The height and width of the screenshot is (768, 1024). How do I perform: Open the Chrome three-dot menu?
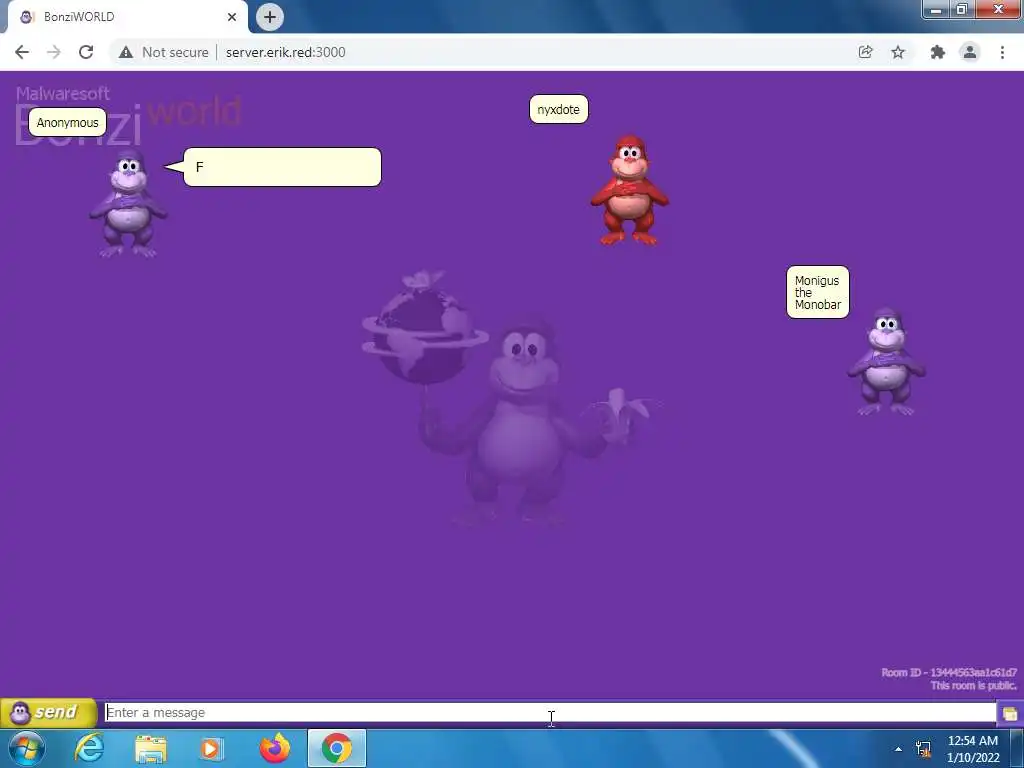[1002, 52]
